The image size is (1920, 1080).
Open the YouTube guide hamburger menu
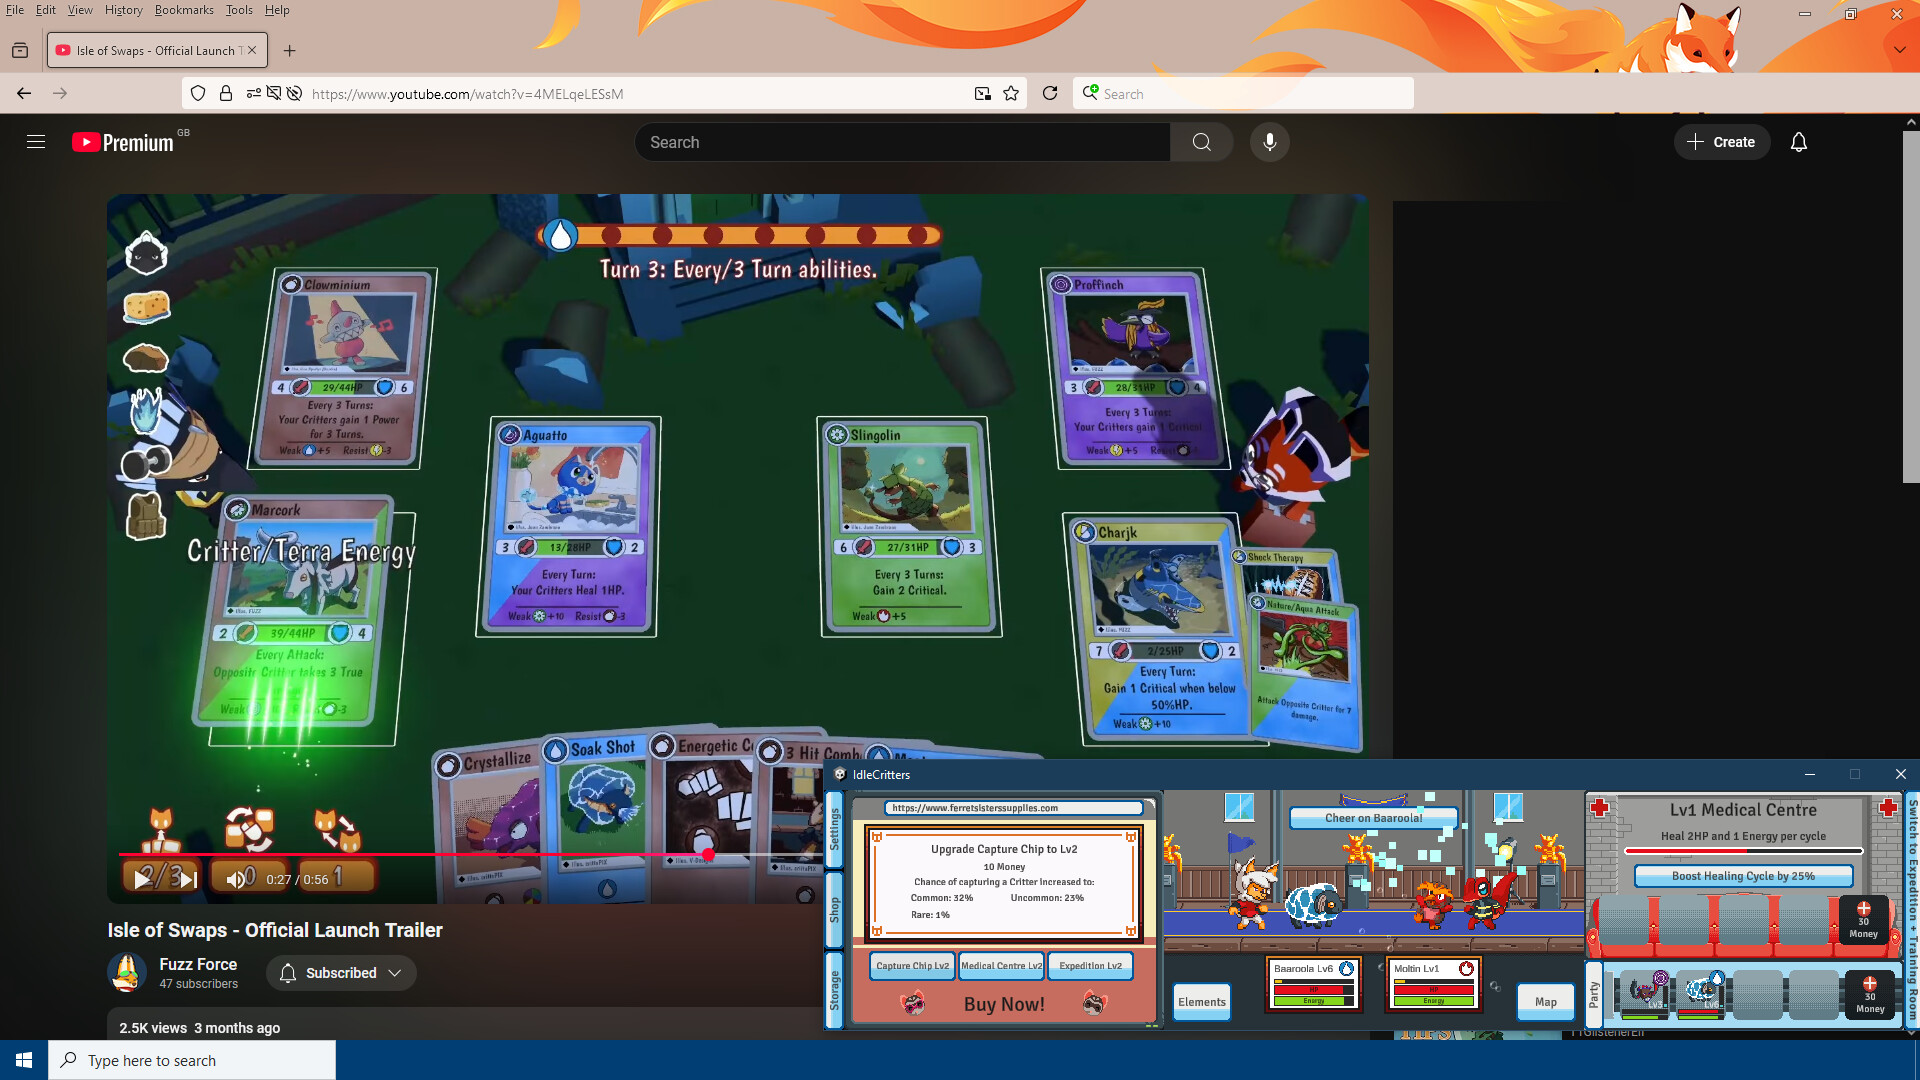point(36,141)
